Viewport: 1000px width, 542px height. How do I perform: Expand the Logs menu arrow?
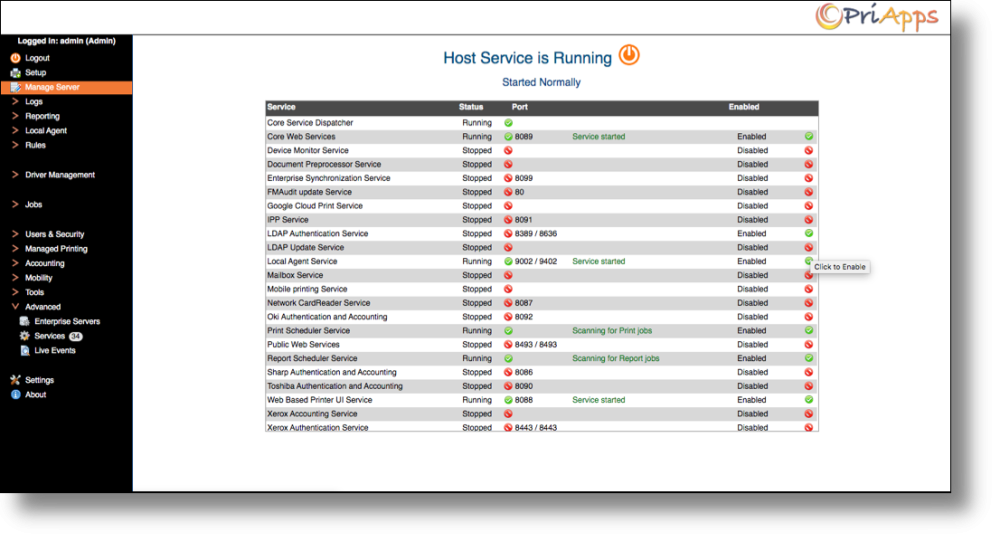point(15,101)
